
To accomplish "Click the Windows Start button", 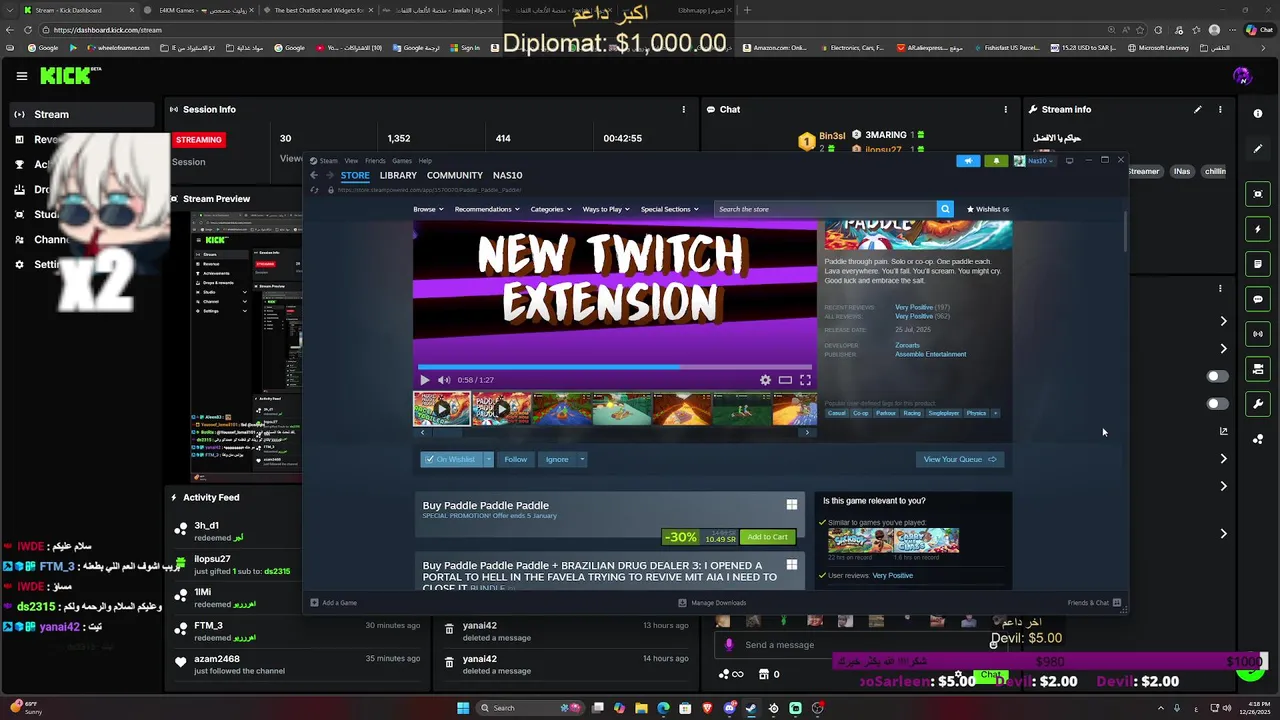I will tap(463, 708).
